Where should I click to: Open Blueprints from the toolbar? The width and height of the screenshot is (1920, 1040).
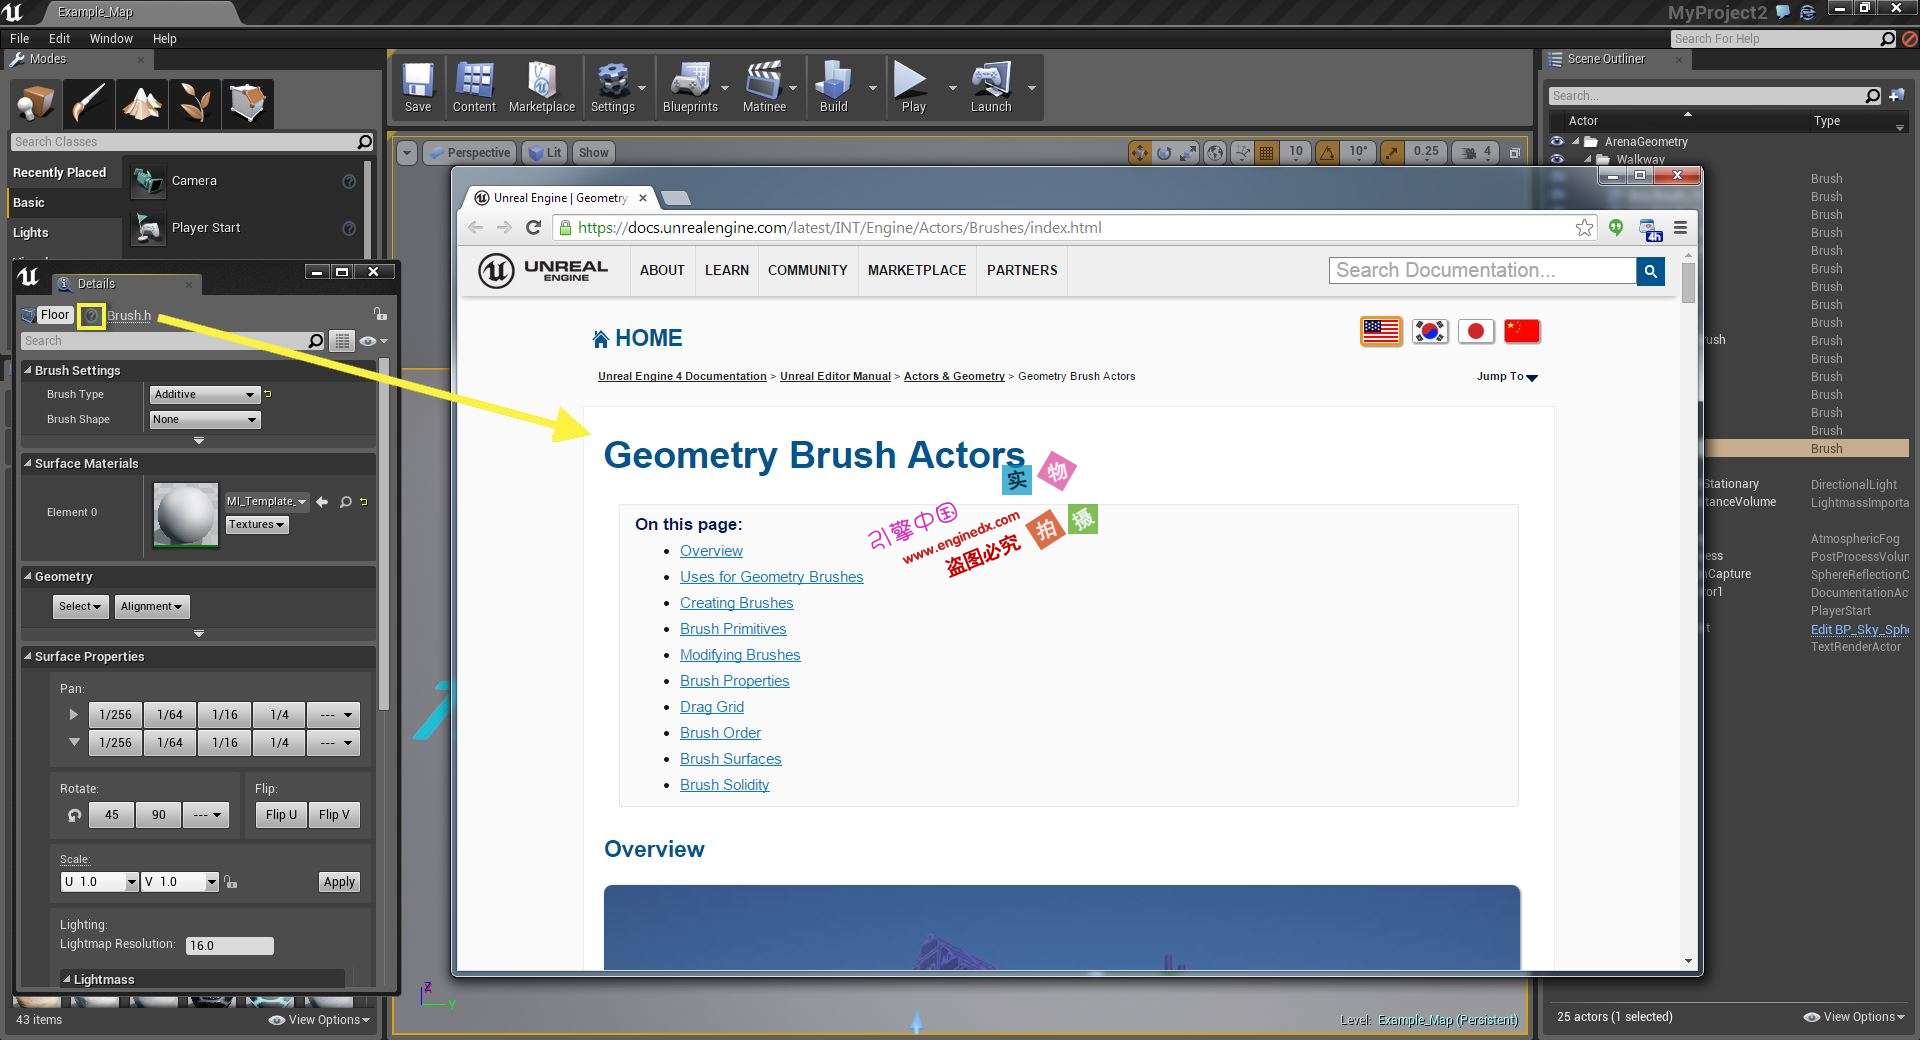[x=690, y=87]
